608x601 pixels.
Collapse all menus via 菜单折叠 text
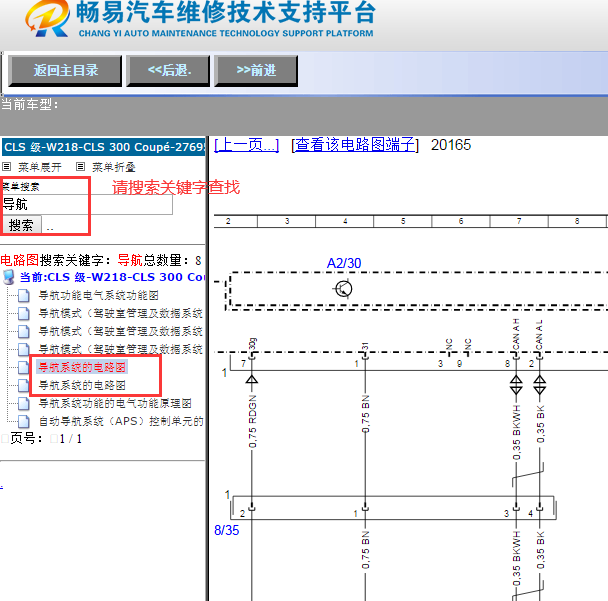pyautogui.click(x=113, y=167)
